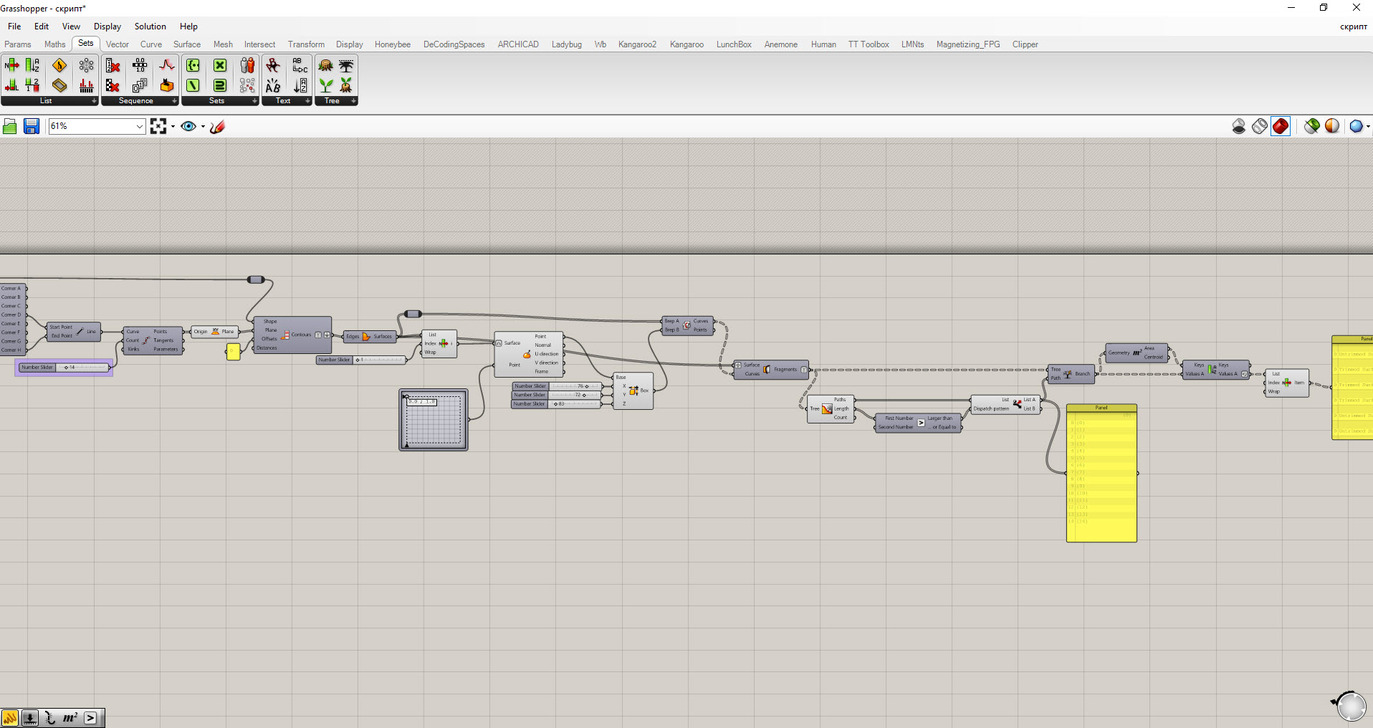The width and height of the screenshot is (1373, 728).
Task: Open the Solution menu
Action: pos(150,26)
